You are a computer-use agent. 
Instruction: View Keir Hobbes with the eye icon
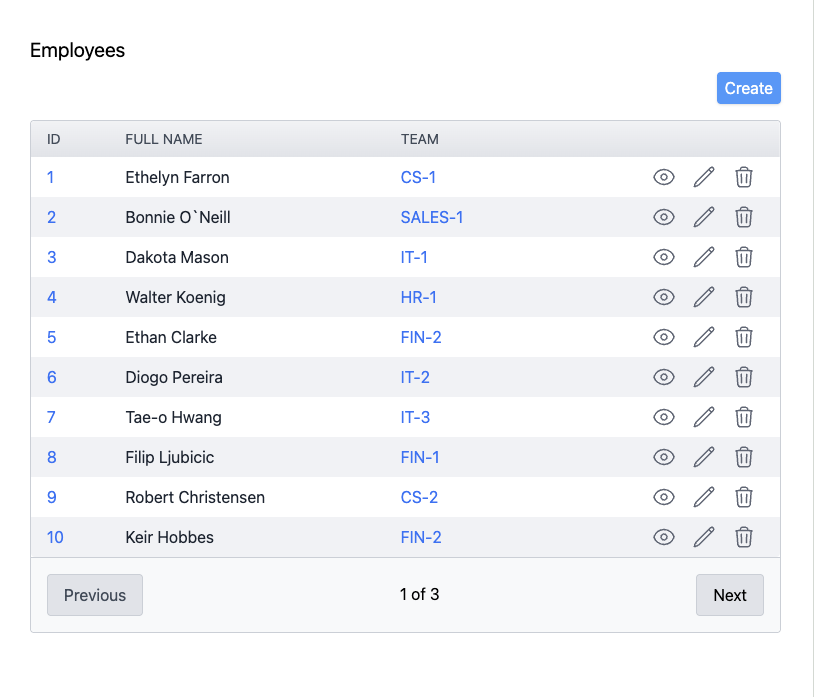pos(663,537)
